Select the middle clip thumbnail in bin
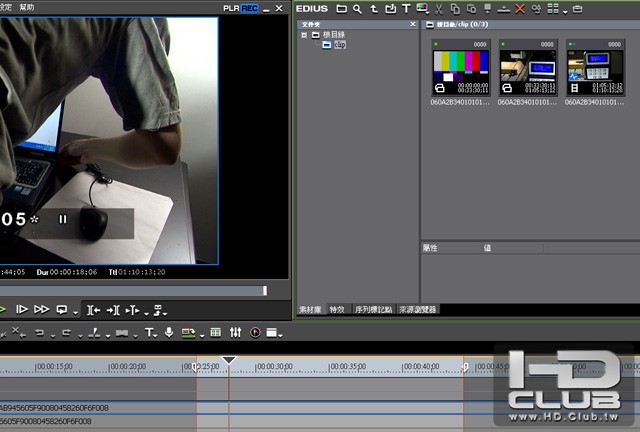This screenshot has width=640, height=432. (528, 68)
